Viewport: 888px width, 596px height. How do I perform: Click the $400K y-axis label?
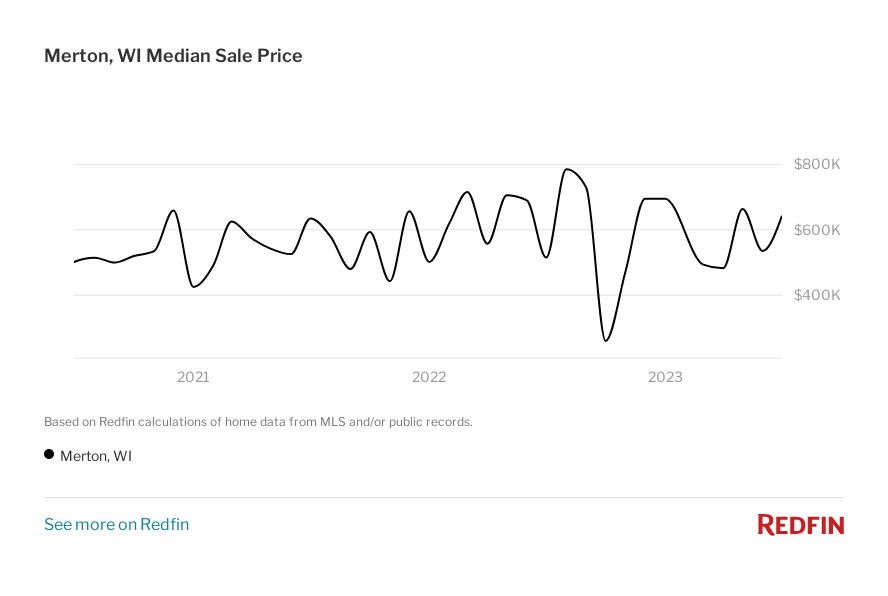pos(817,295)
